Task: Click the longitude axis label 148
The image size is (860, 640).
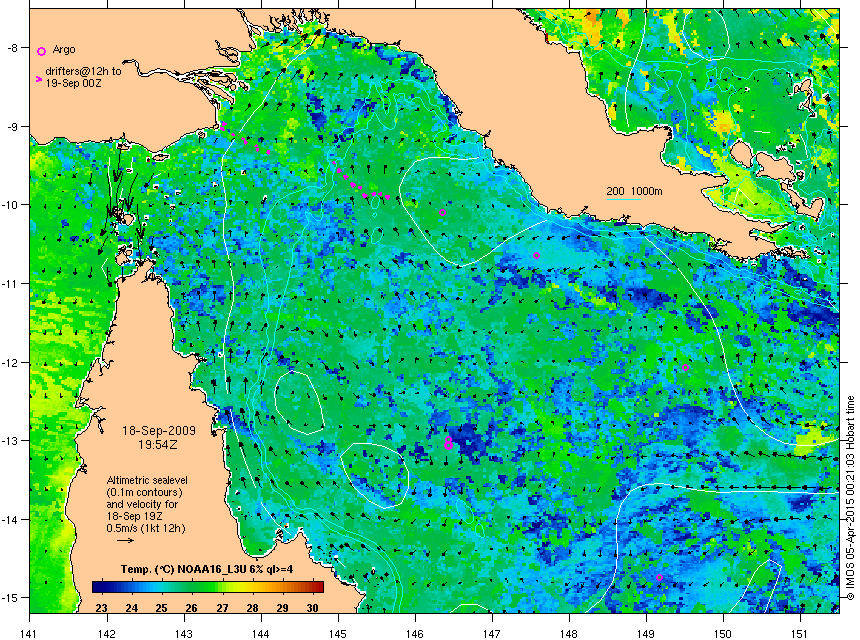Action: click(x=569, y=633)
